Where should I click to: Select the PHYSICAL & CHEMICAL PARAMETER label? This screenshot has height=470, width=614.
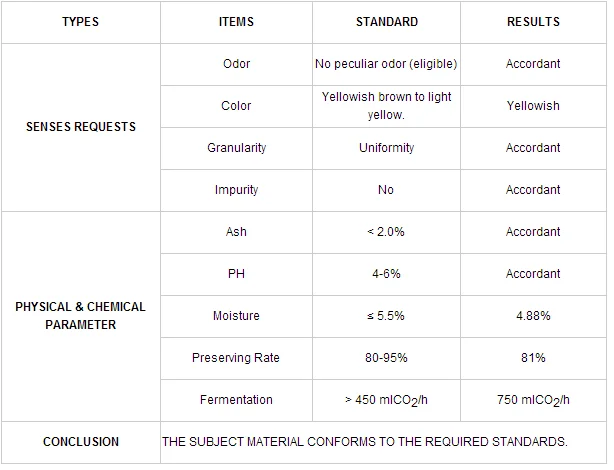tap(80, 315)
